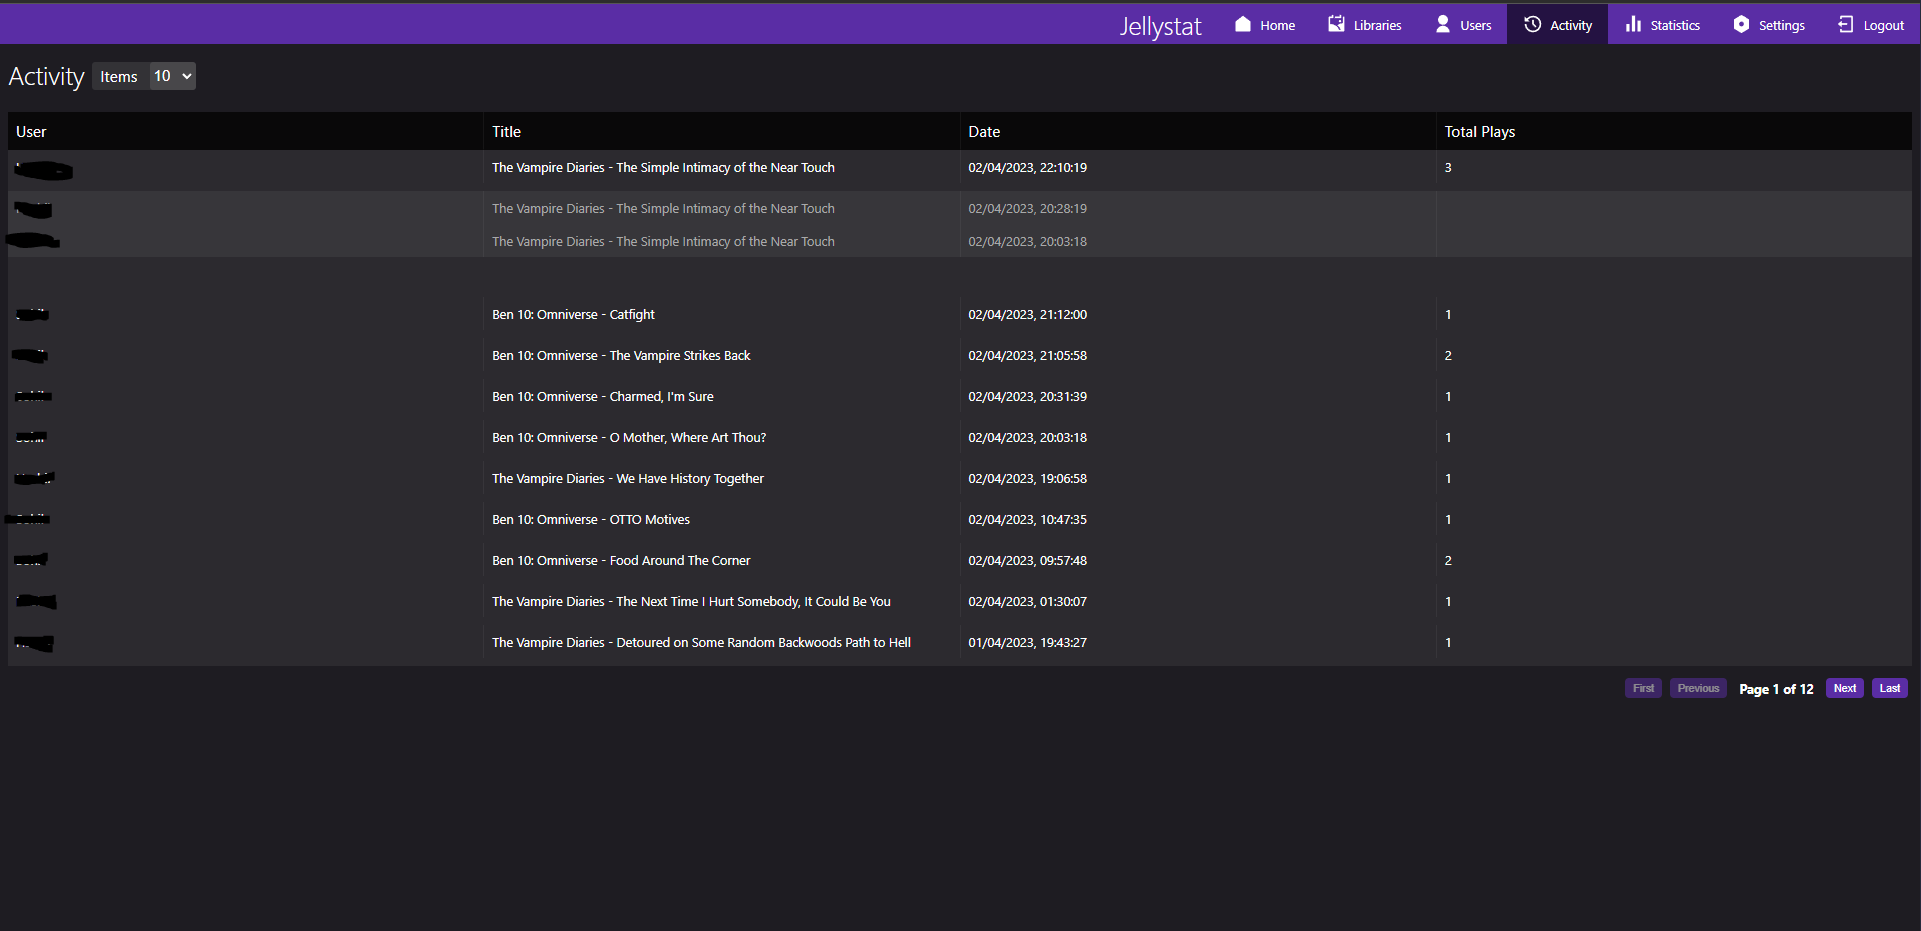This screenshot has height=931, width=1921.
Task: Click the First page button
Action: point(1642,688)
